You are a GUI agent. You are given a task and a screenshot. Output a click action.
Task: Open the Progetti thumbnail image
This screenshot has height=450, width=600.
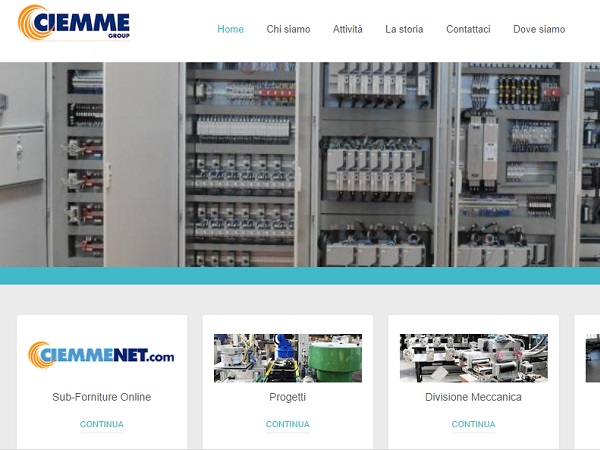pos(288,358)
